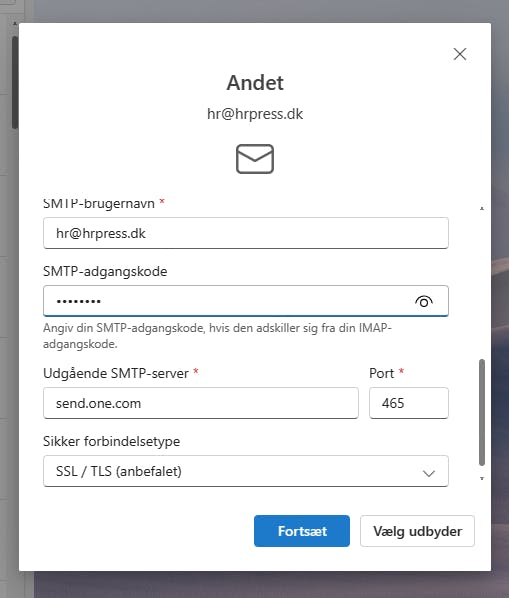Image resolution: width=509 pixels, height=598 pixels.
Task: Click the Vælg udbyder button
Action: click(x=417, y=531)
